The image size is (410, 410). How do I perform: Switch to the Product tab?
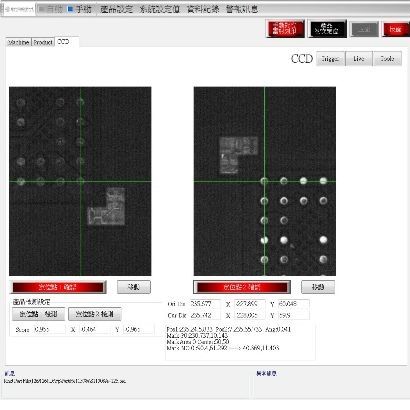[x=43, y=42]
